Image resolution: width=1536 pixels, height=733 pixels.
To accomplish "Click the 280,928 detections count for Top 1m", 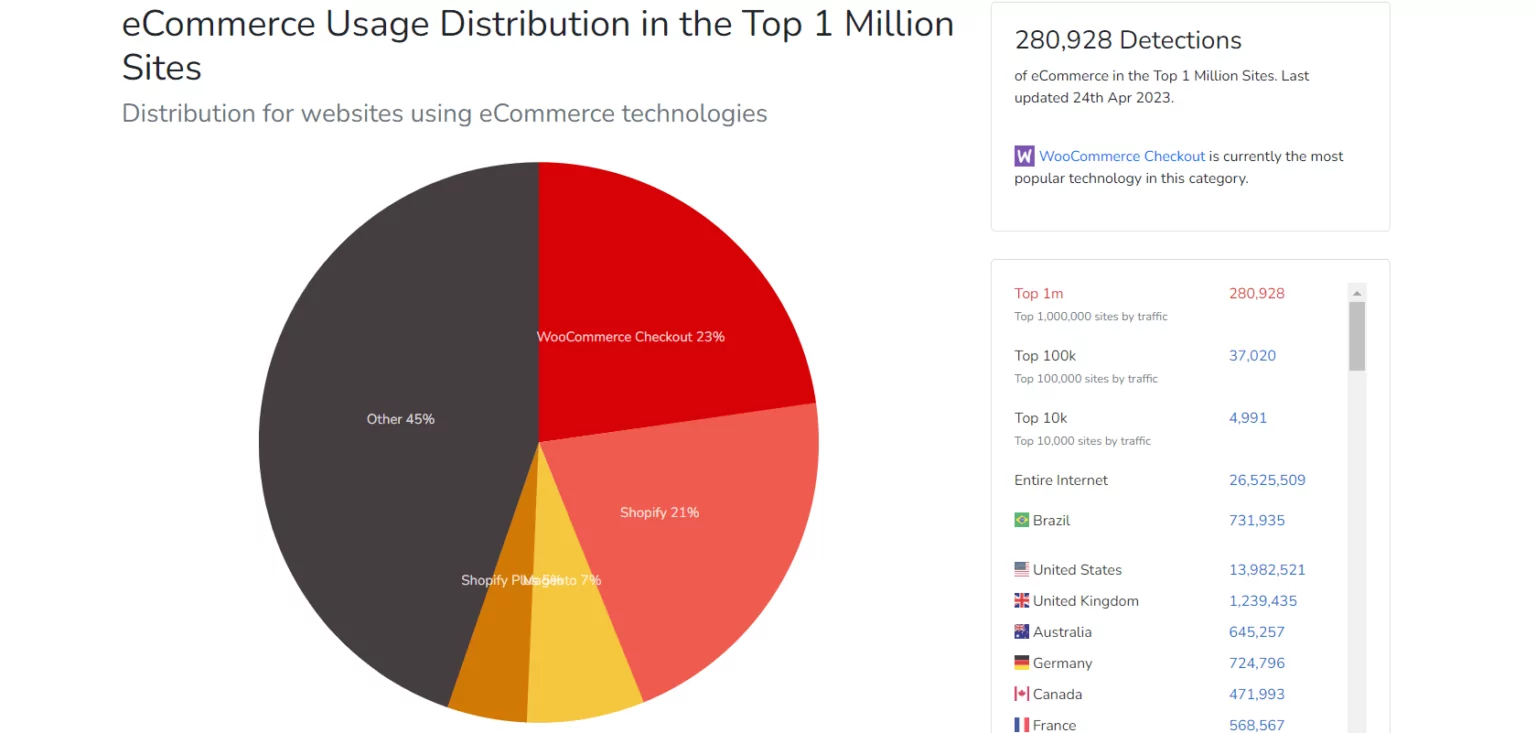I will [1256, 293].
